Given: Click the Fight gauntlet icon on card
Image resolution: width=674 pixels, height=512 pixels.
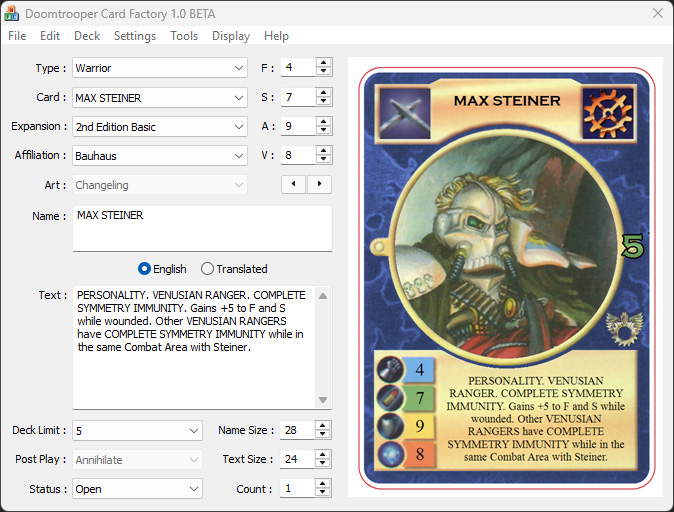Looking at the screenshot, I should [x=390, y=370].
